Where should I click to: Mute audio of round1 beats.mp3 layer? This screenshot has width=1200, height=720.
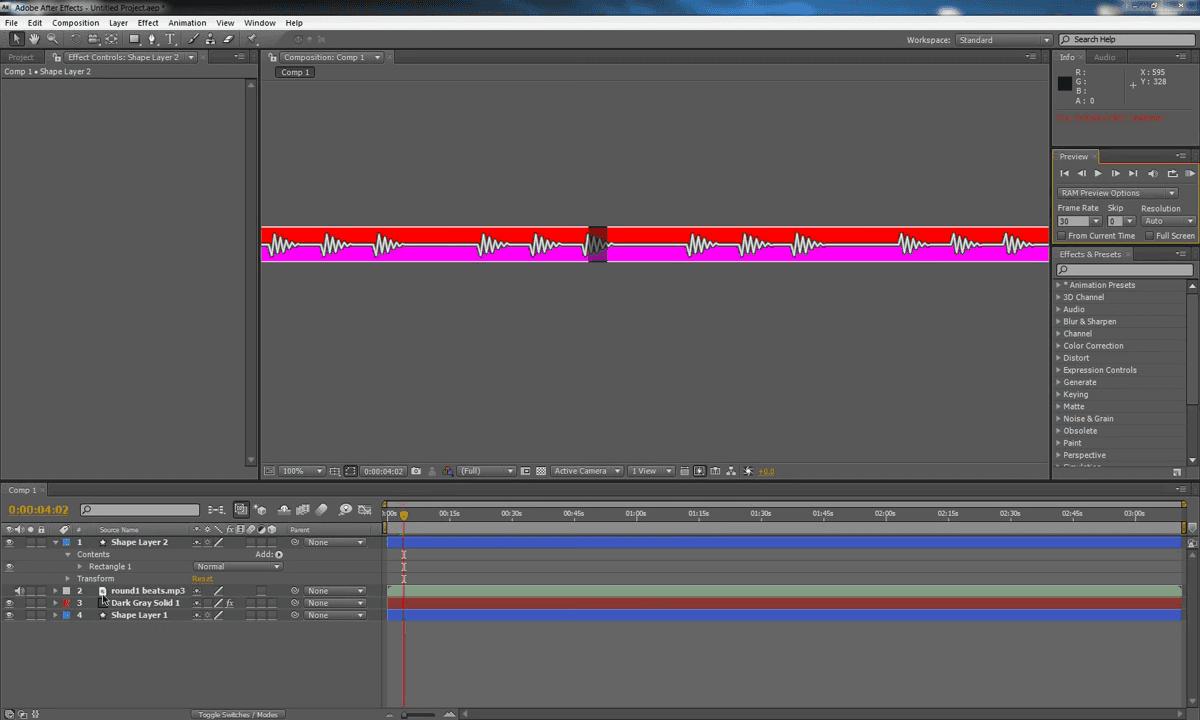point(19,591)
